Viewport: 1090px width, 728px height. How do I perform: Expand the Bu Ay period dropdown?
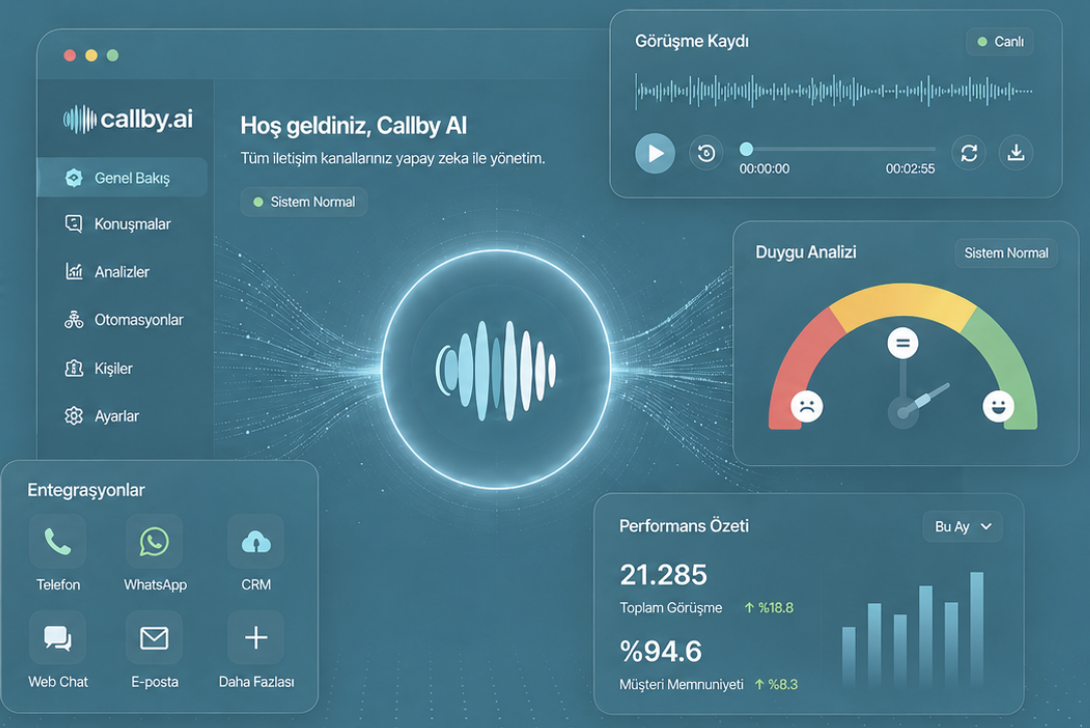[x=963, y=527]
